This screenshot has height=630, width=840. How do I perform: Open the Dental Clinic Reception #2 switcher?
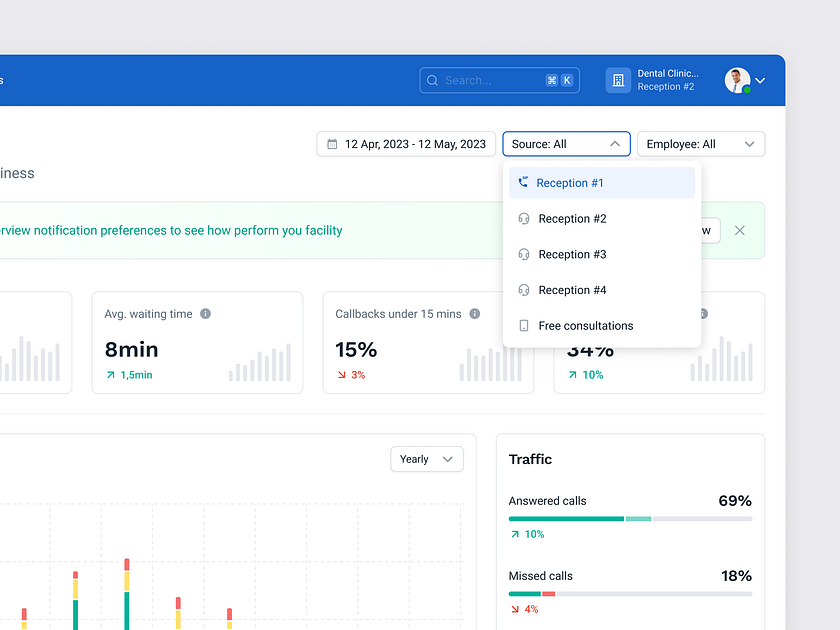click(653, 80)
